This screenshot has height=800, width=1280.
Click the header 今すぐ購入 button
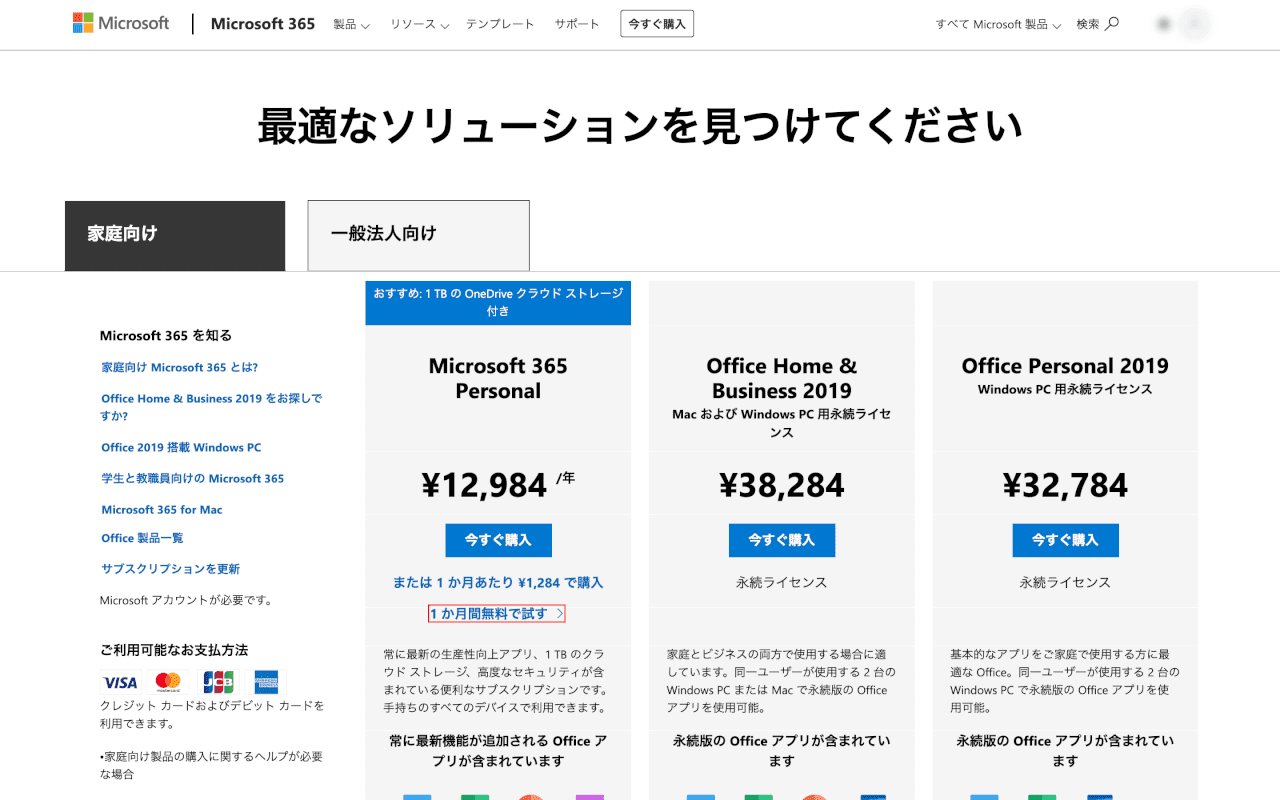(657, 24)
